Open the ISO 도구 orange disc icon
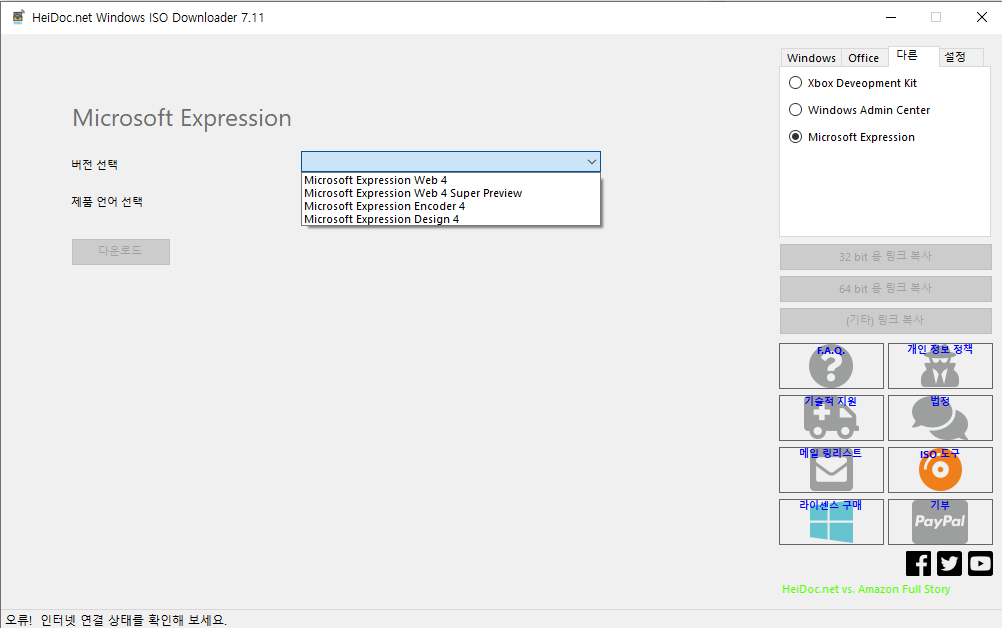Screen dimensions: 1002x628 (940, 470)
